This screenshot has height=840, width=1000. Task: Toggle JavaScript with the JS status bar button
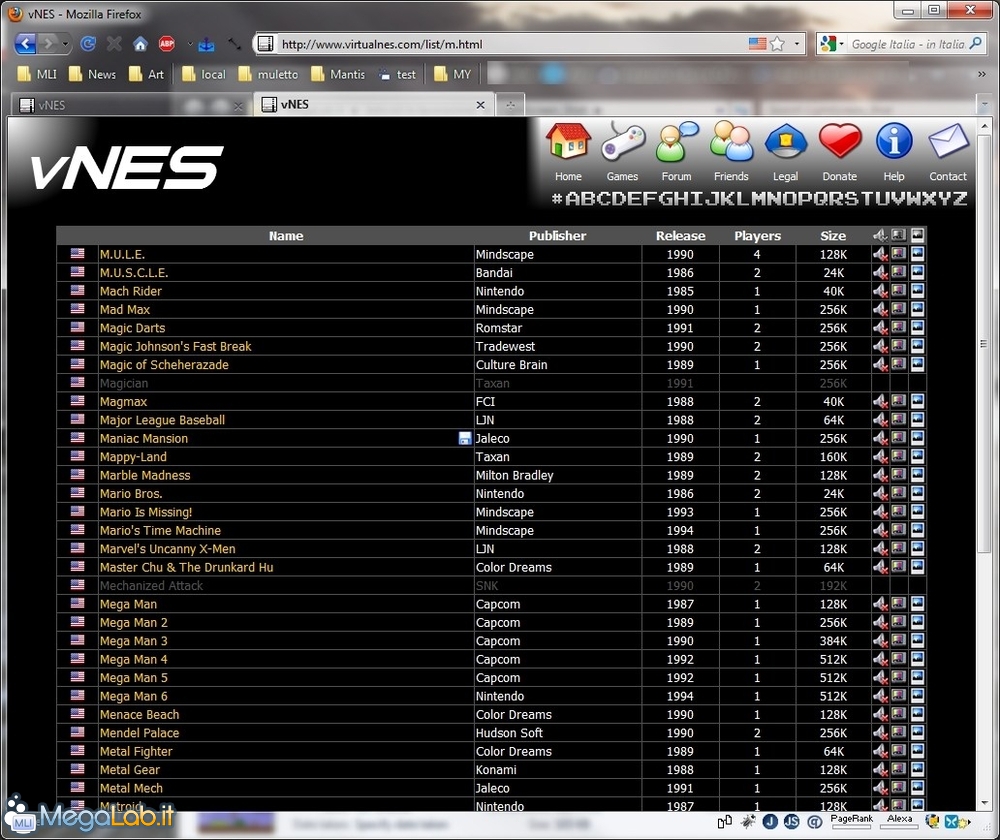(791, 822)
